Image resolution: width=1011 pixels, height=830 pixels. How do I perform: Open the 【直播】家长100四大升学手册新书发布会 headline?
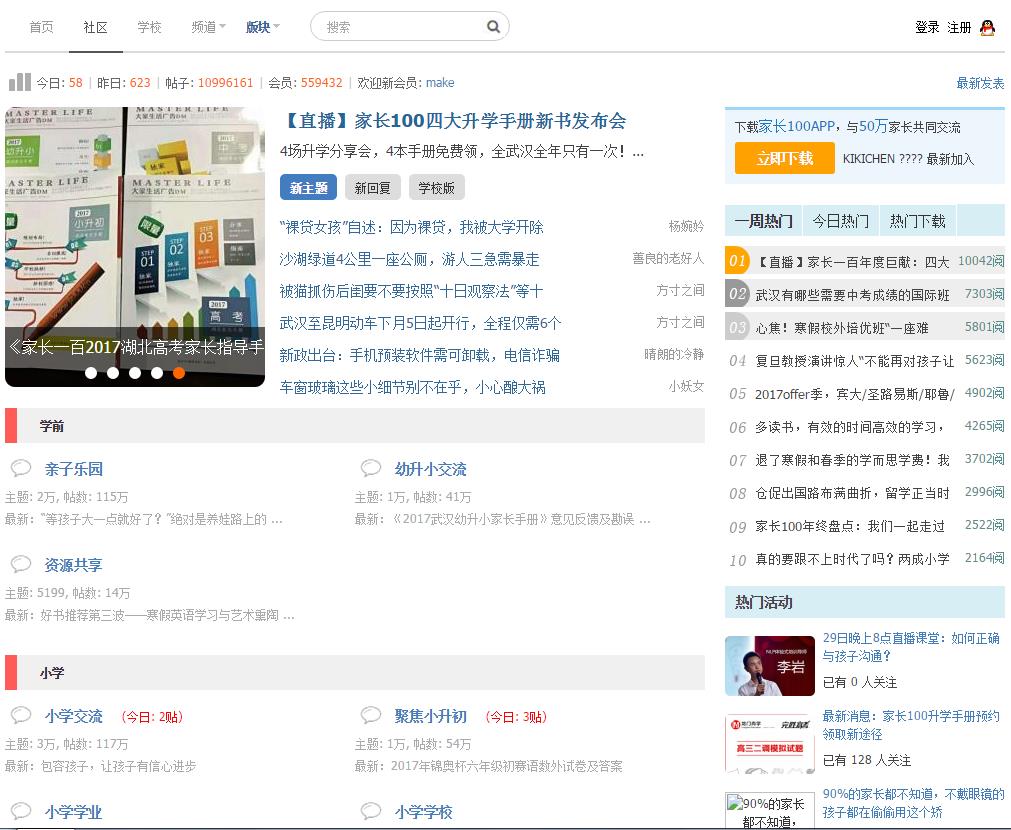point(454,121)
